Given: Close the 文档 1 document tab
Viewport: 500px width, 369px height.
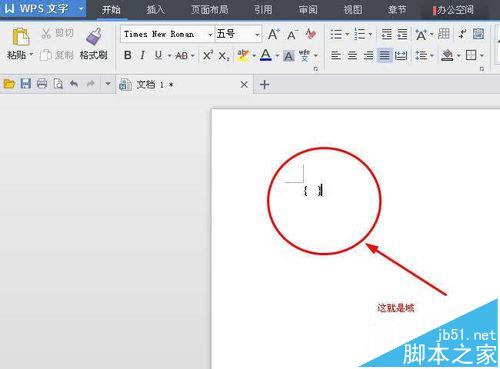Looking at the screenshot, I should click(244, 85).
